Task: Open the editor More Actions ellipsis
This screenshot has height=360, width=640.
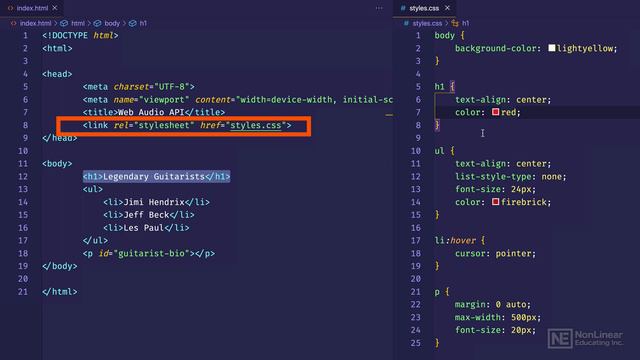Action: click(x=379, y=8)
